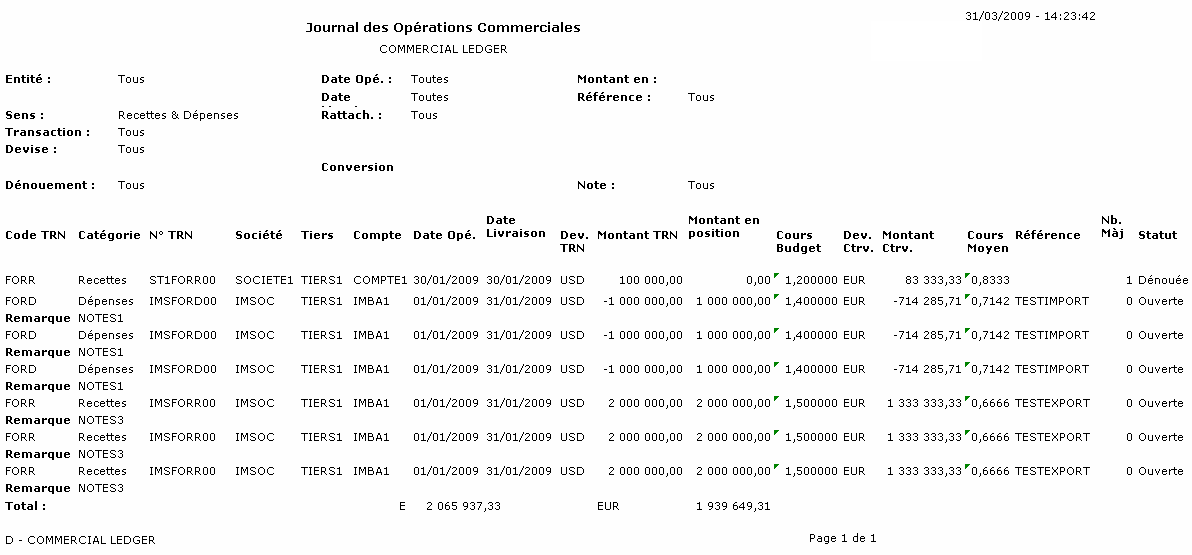
Task: Click the total value 2 065 937,33
Action: tap(463, 506)
